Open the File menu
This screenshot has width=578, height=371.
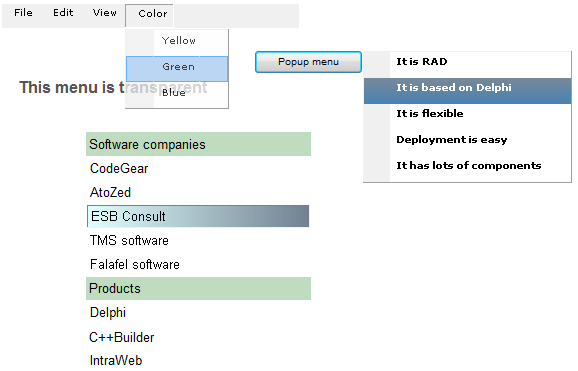pyautogui.click(x=23, y=13)
